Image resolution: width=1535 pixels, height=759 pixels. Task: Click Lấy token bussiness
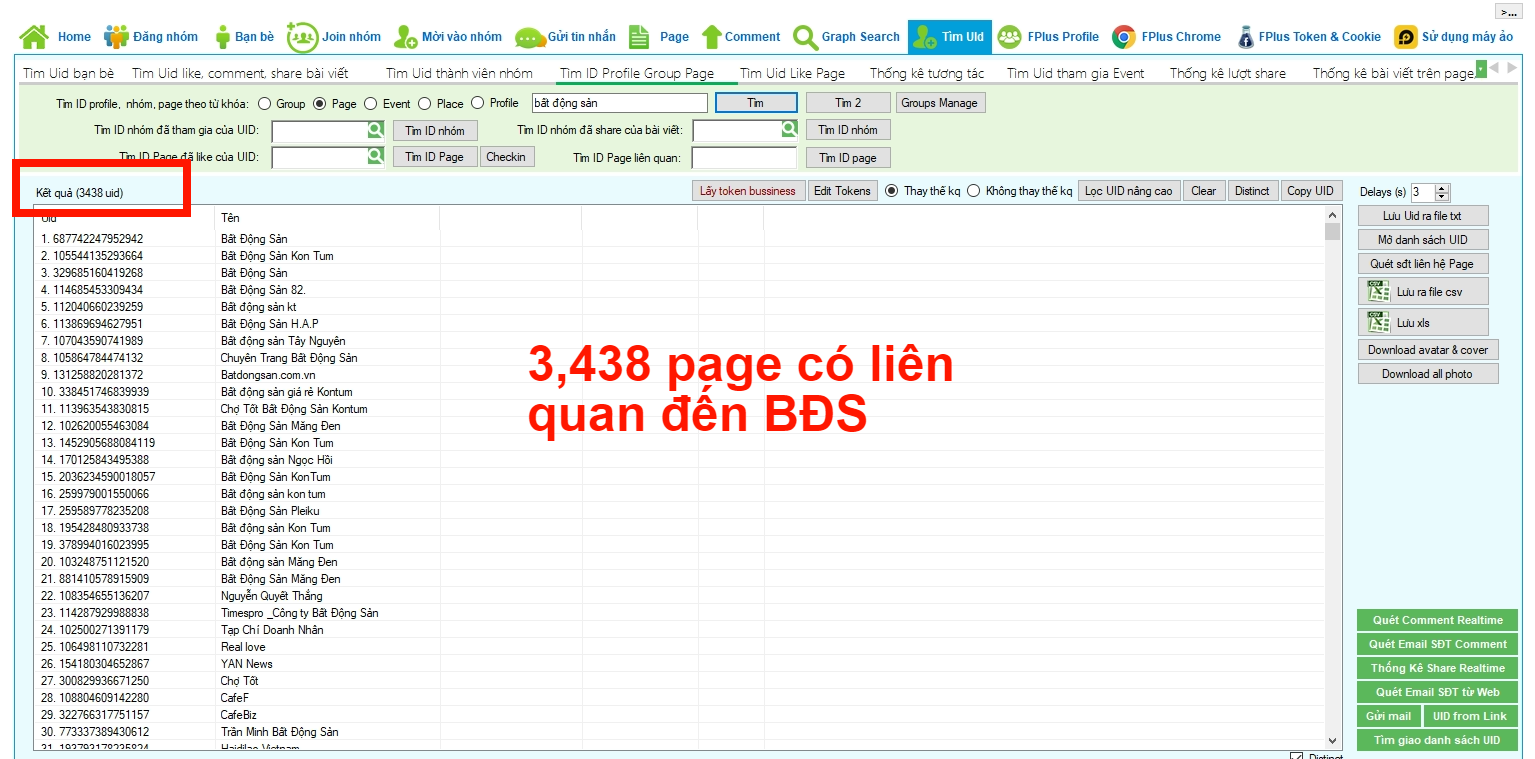[748, 191]
